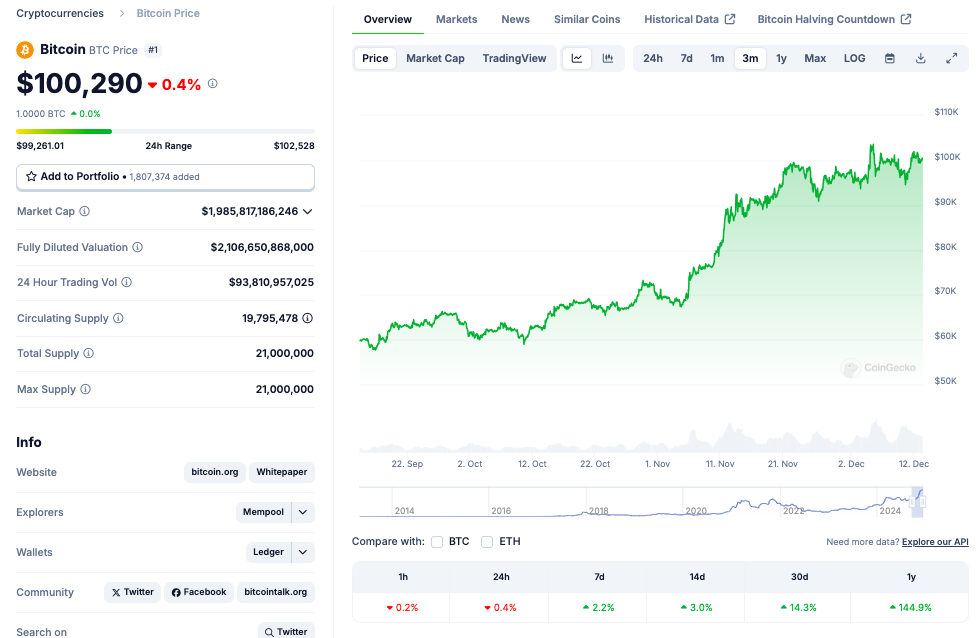Click the breadcrumb chevron separator
Screen dimensions: 978x638
coord(122,13)
